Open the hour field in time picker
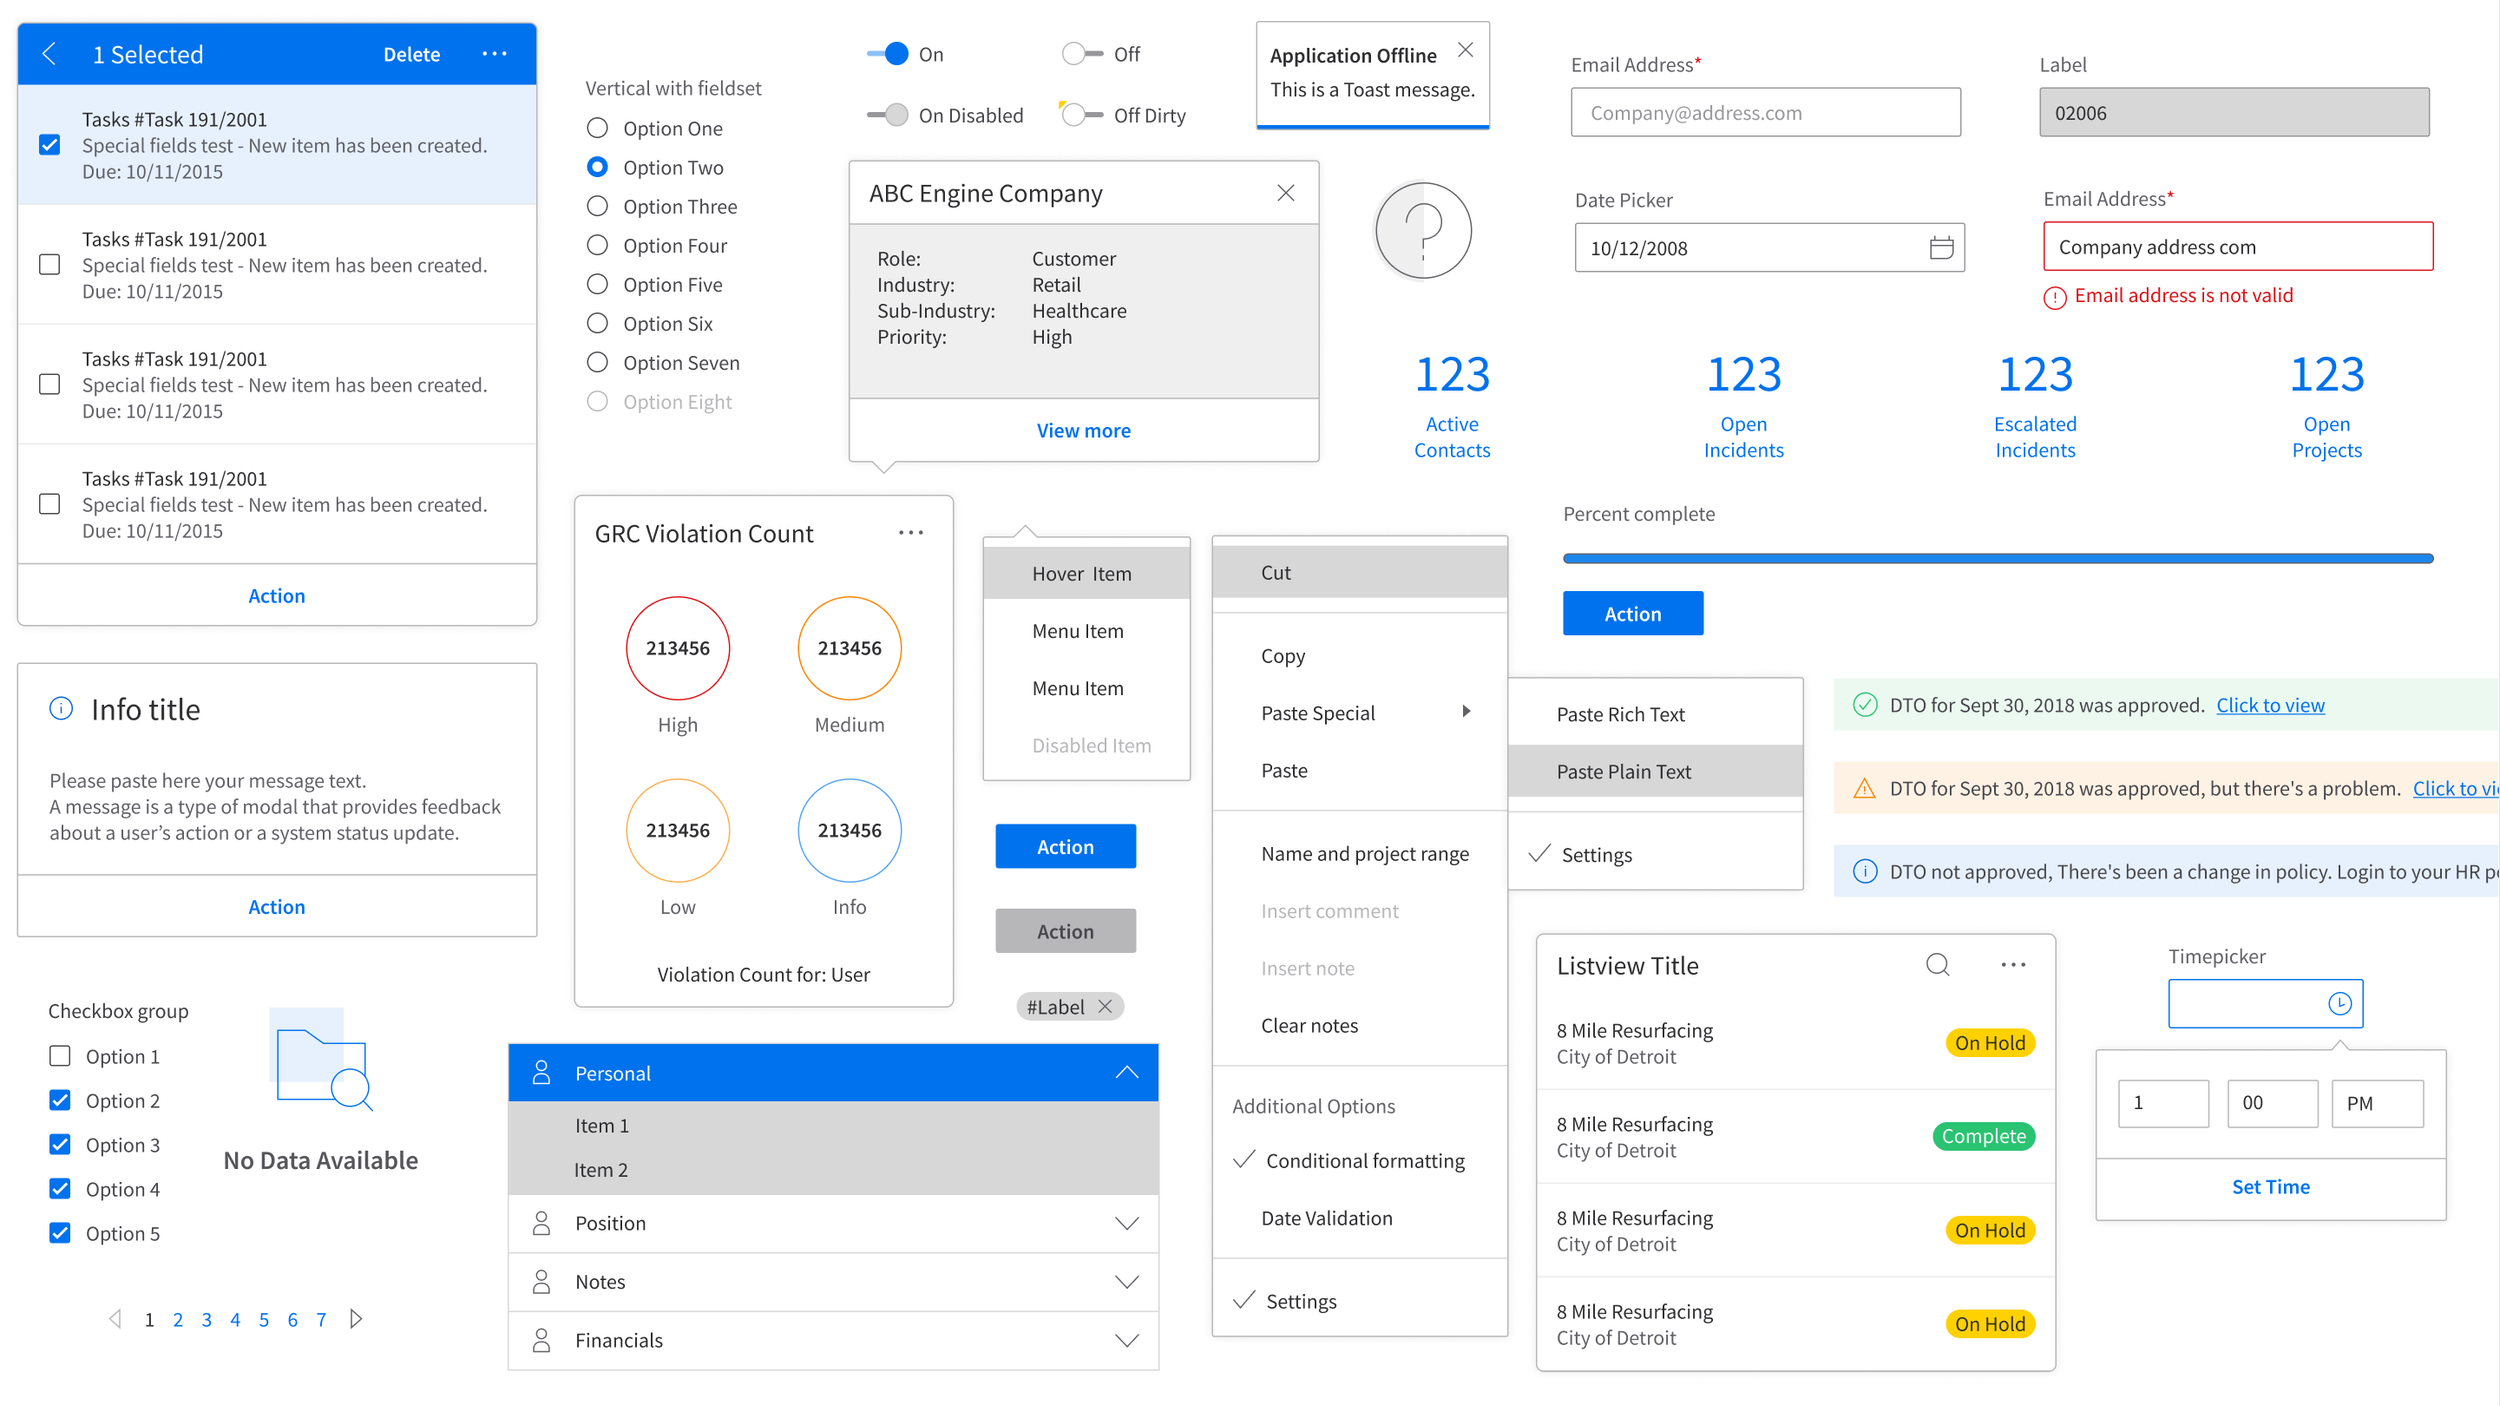 [2163, 1104]
